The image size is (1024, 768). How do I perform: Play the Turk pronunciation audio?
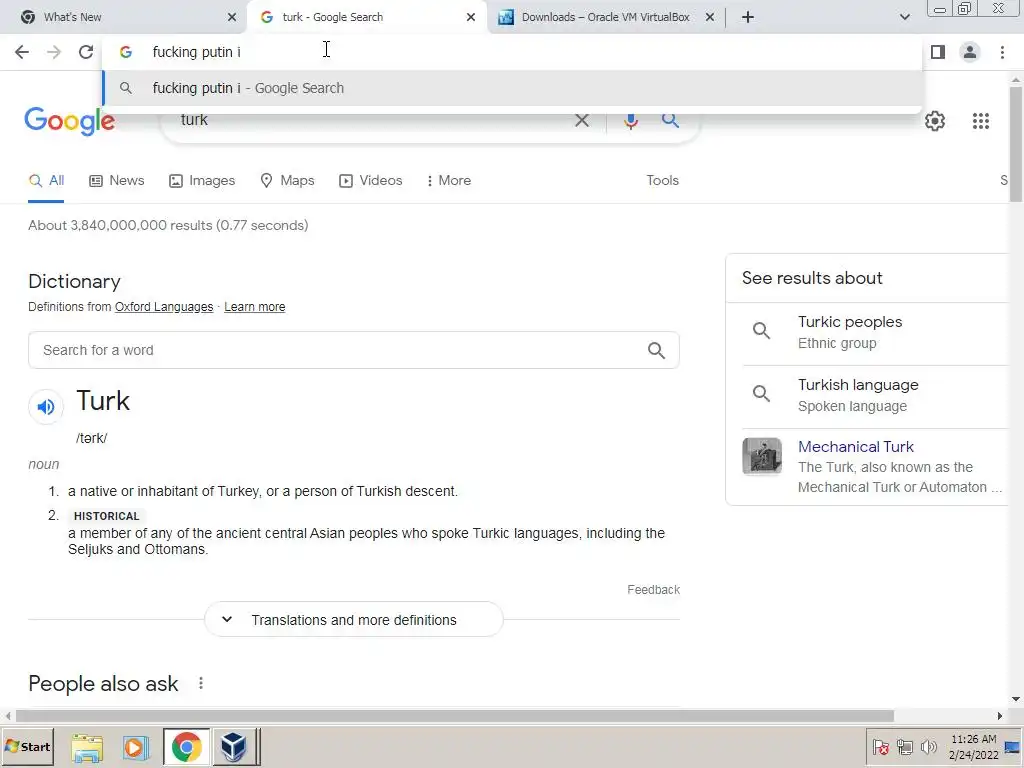[46, 407]
